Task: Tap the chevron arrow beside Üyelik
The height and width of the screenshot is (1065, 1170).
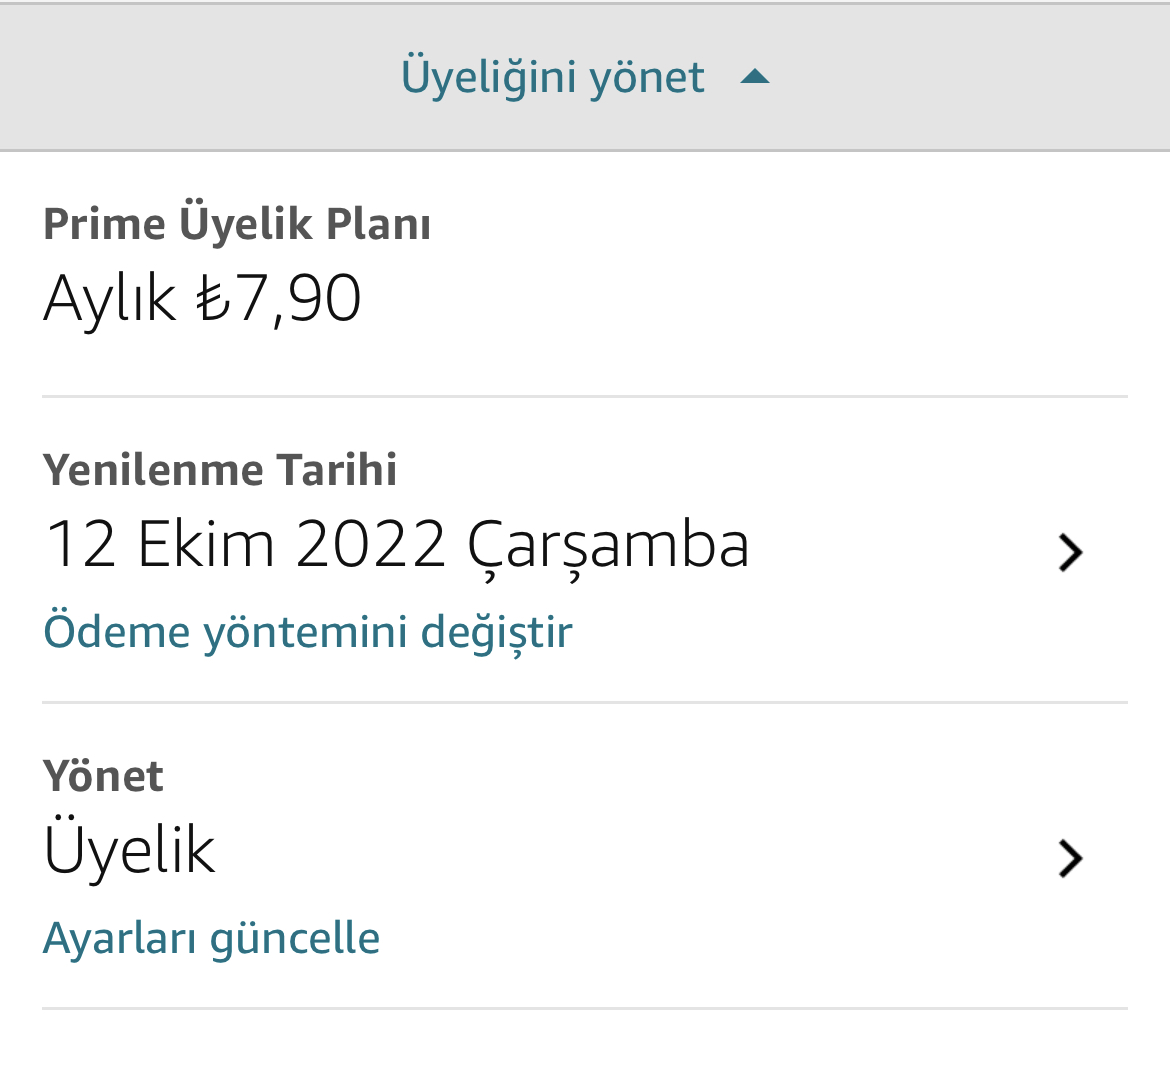Action: click(1070, 858)
